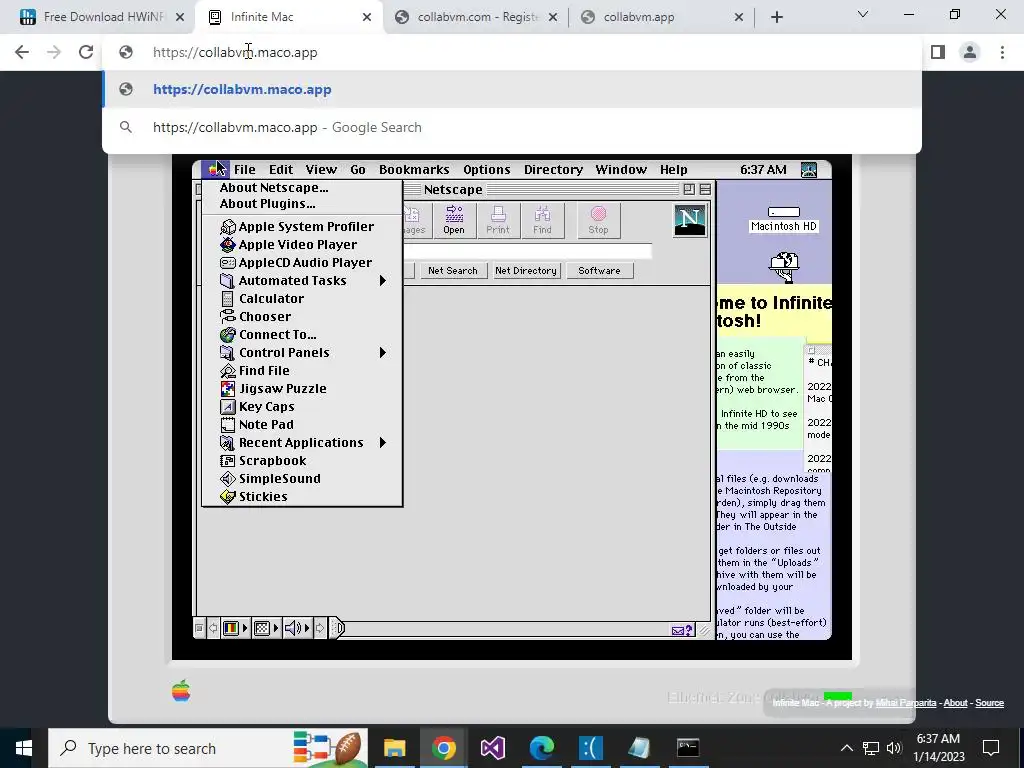Open the Netscape Options menu
Image resolution: width=1024 pixels, height=768 pixels.
487,170
